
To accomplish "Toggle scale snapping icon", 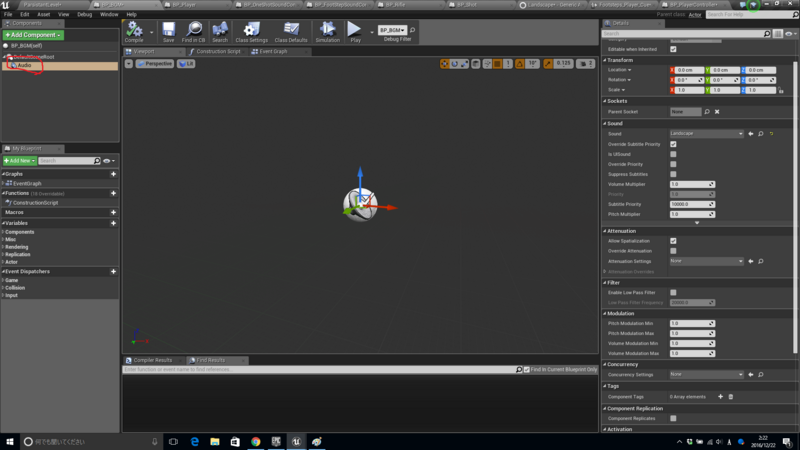I will pos(547,64).
